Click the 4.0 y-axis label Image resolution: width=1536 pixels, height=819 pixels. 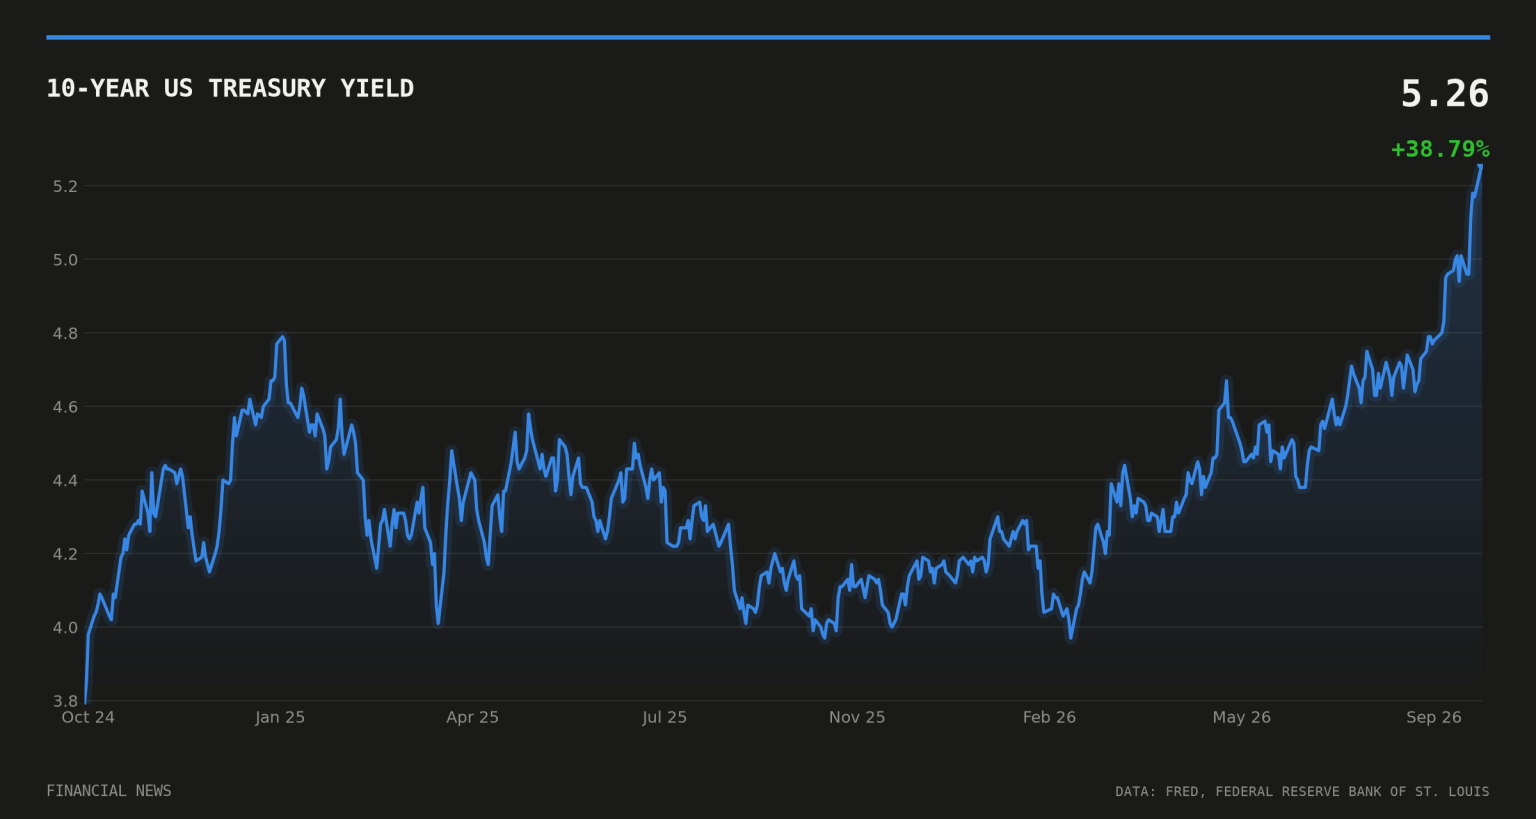point(65,627)
